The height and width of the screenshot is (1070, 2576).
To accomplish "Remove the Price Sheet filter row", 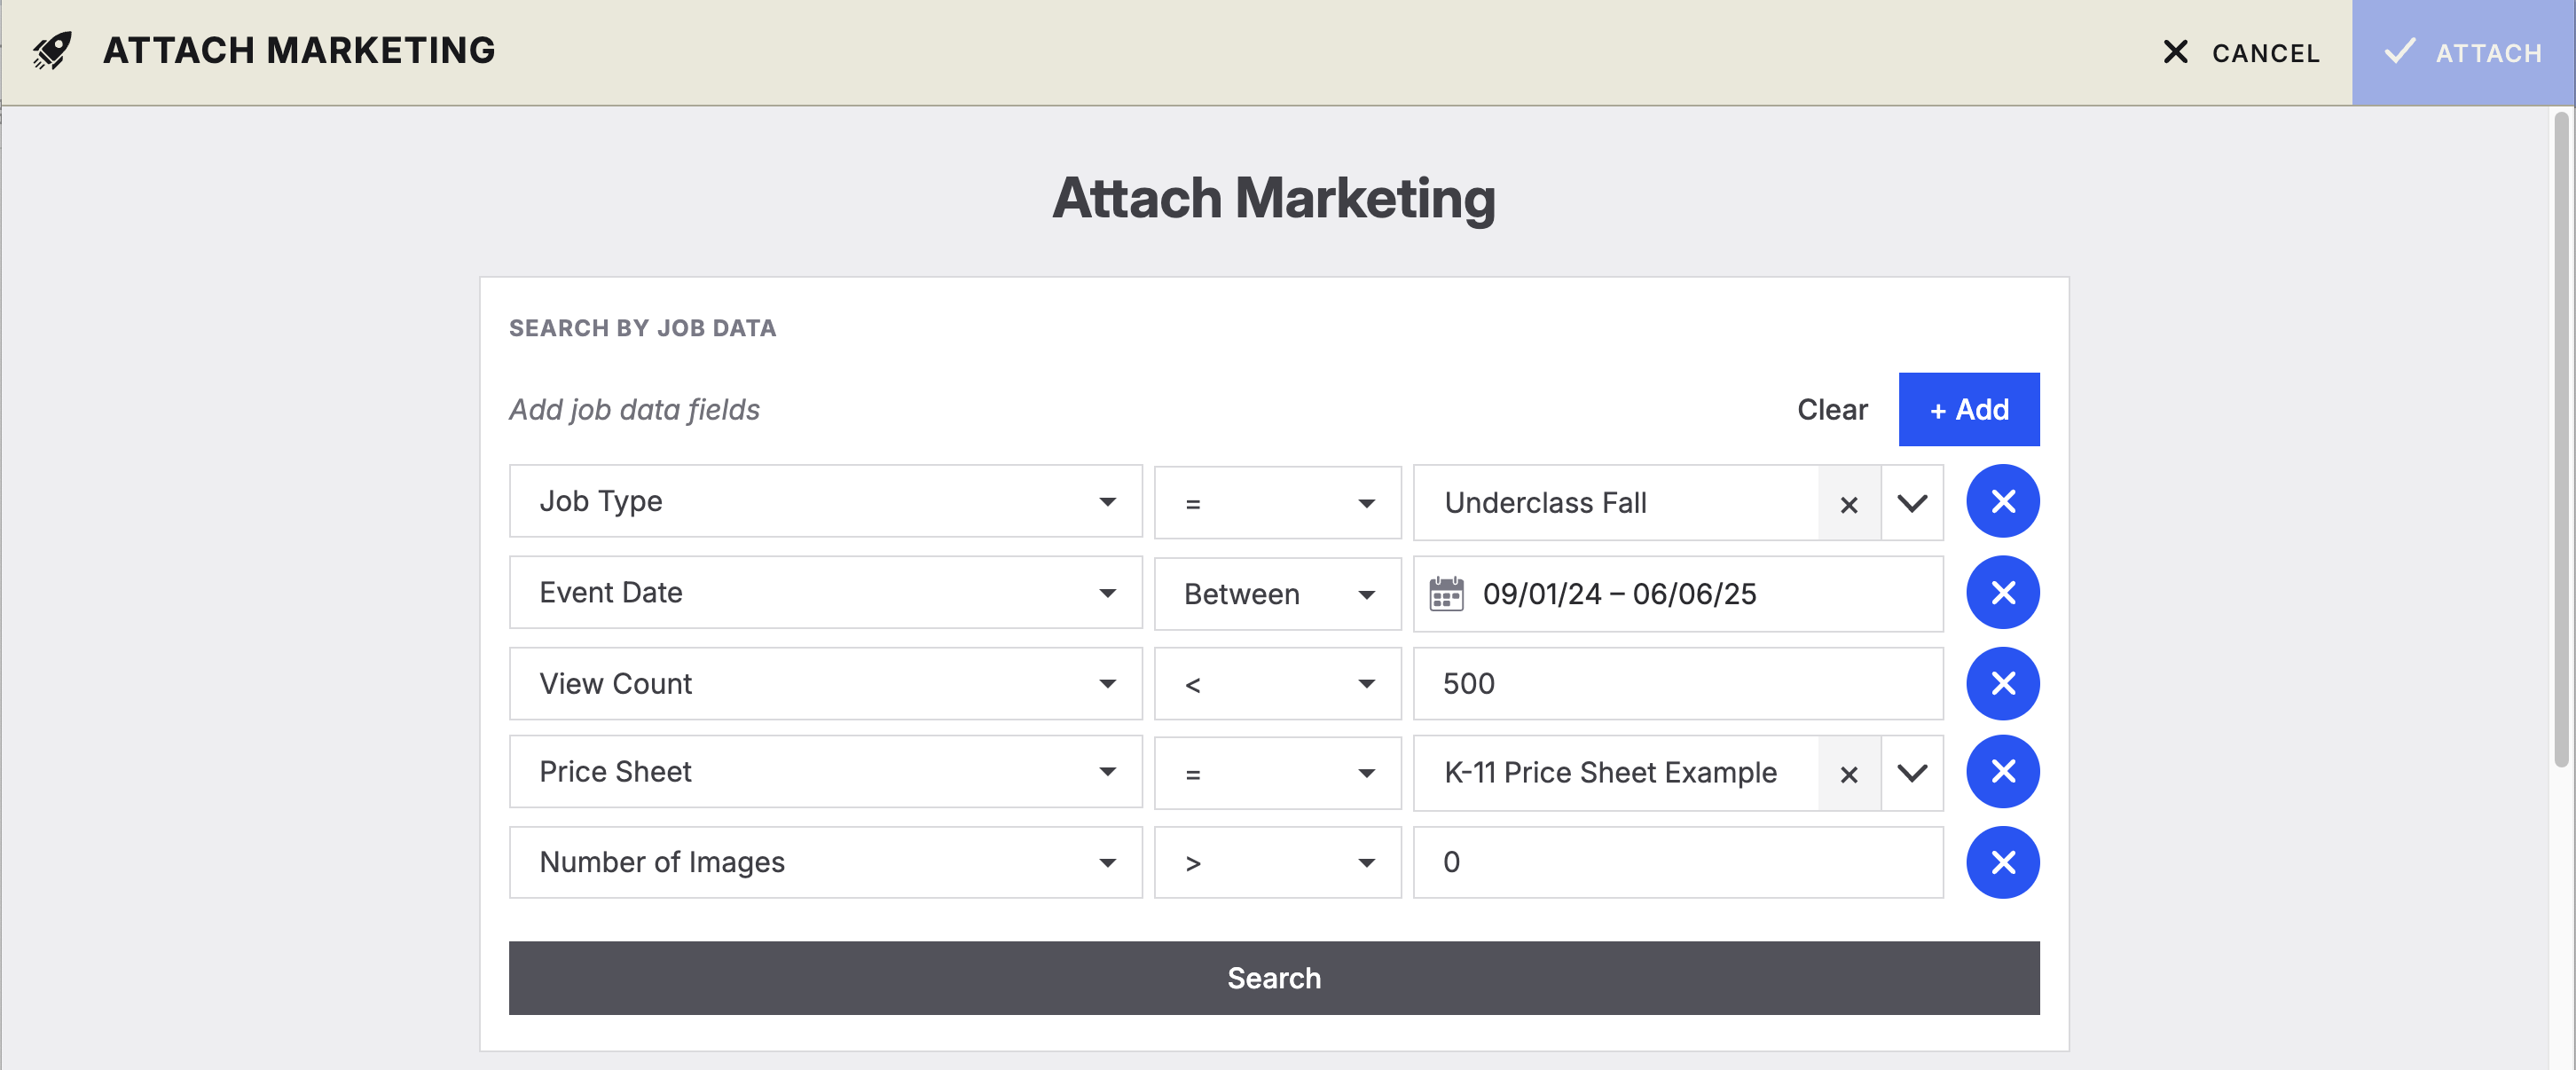I will click(x=2002, y=772).
